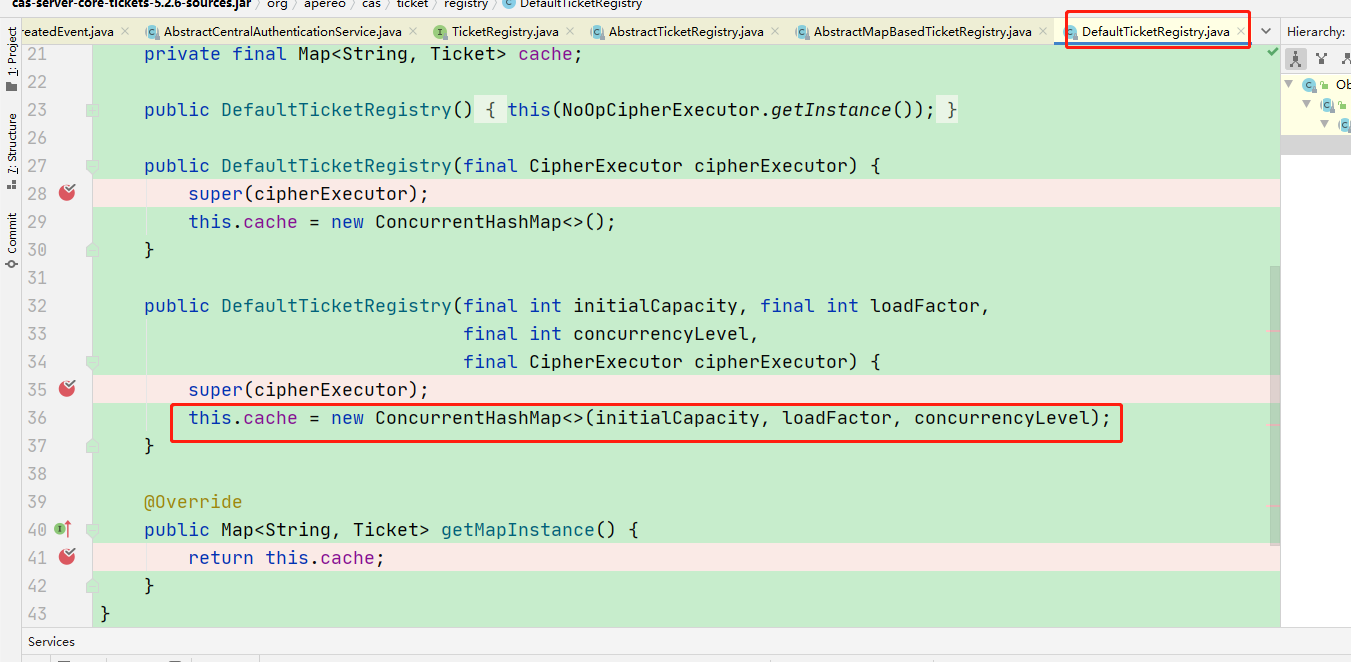Click the 'return this.cache;' statement on line 41
1351x662 pixels.
(x=286, y=558)
